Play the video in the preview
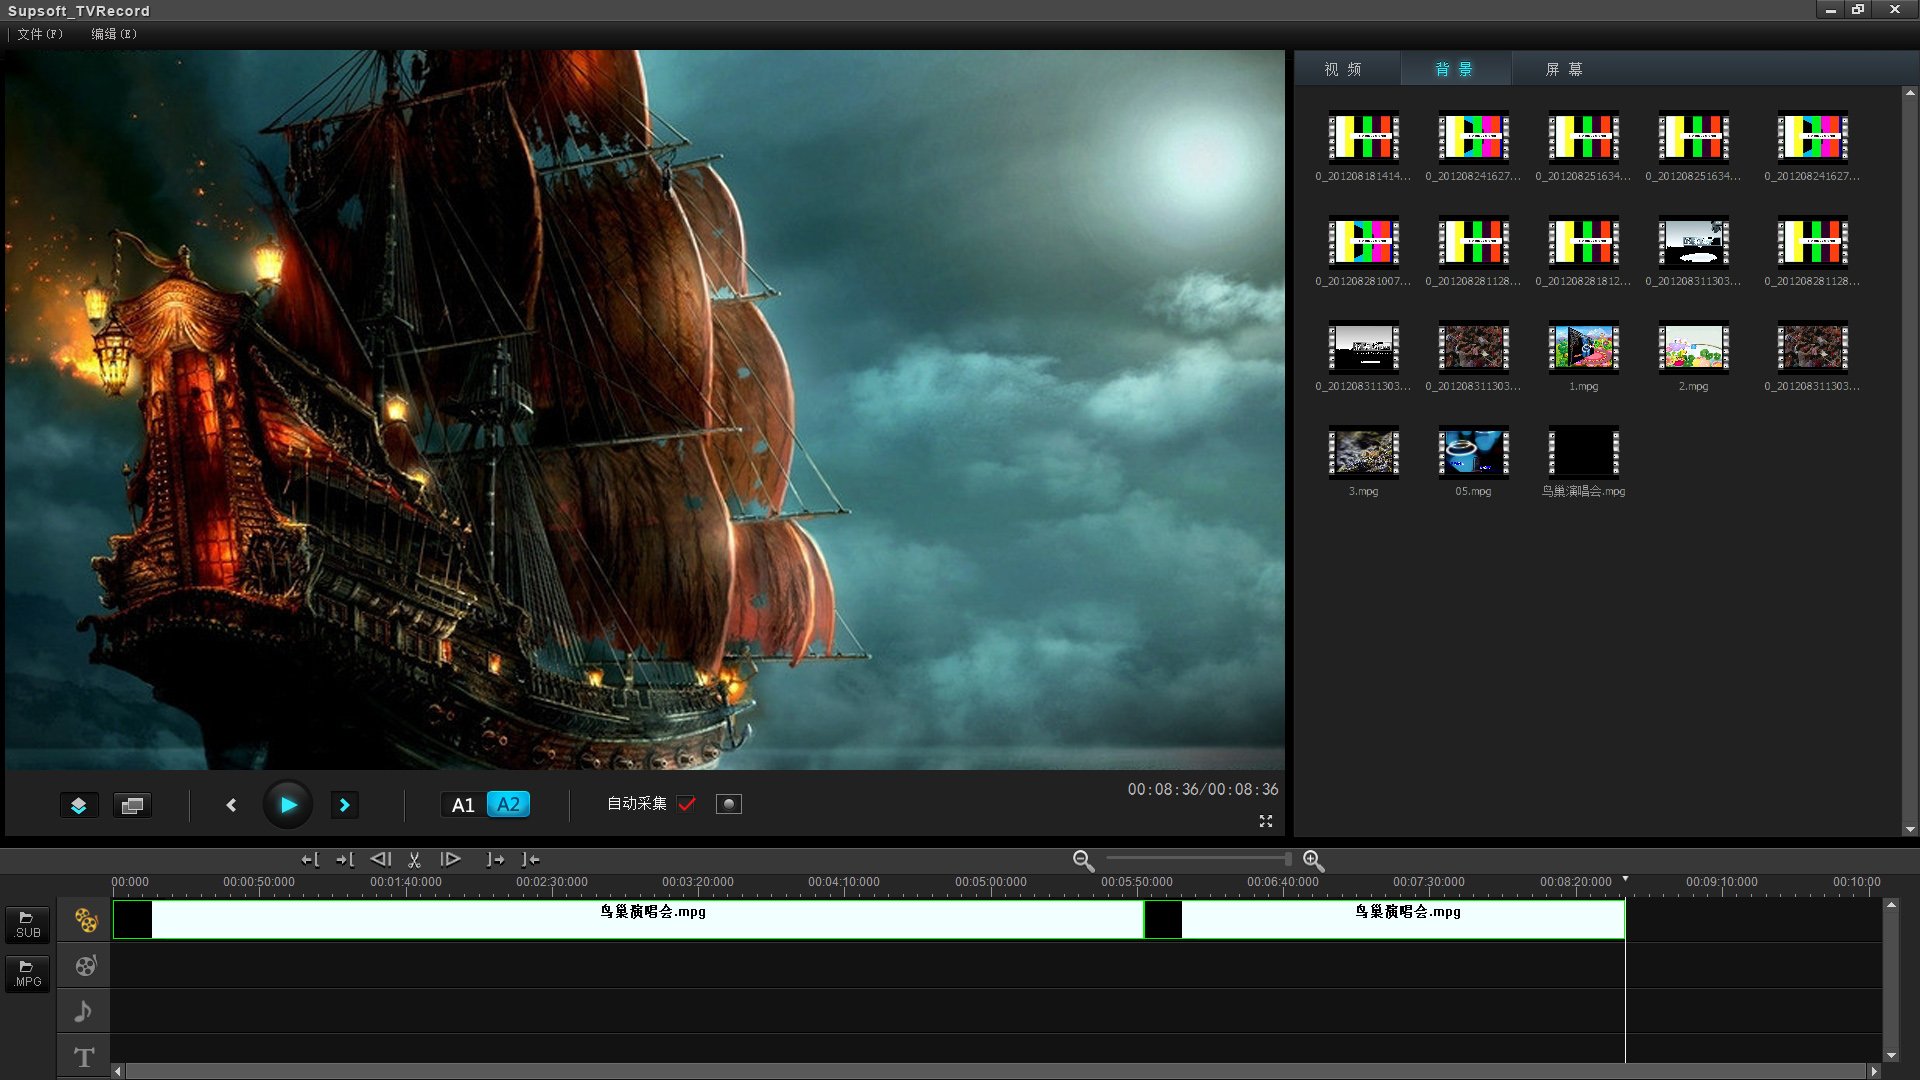Screen dimensions: 1920x1080 (288, 805)
